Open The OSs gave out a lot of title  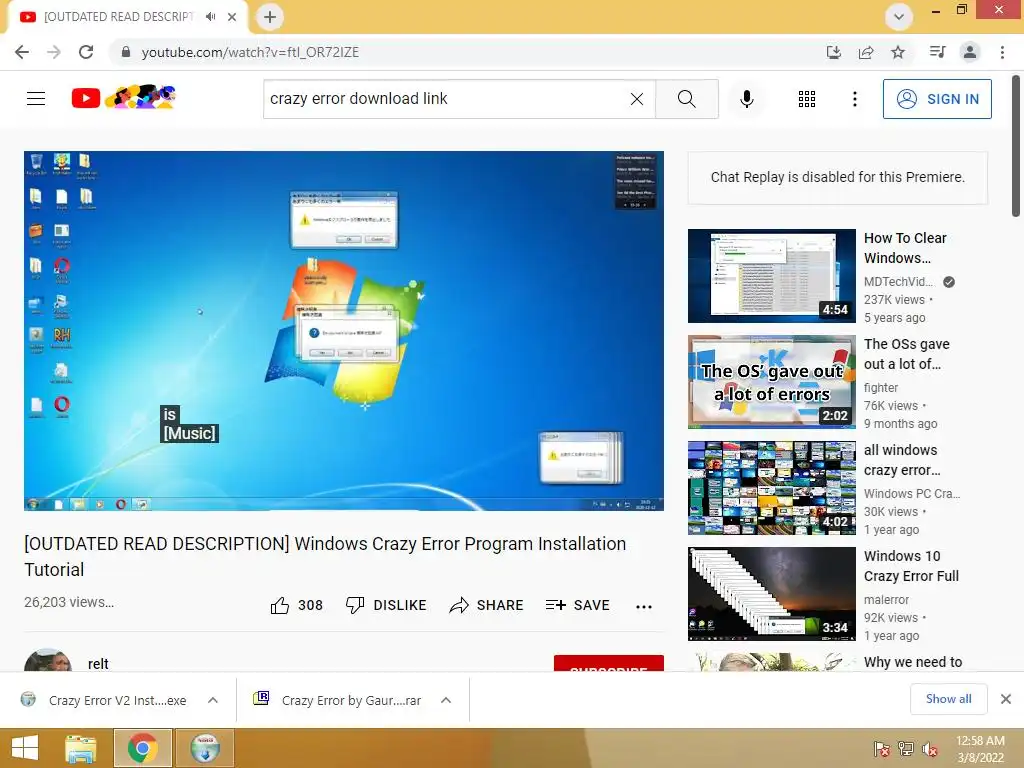906,354
